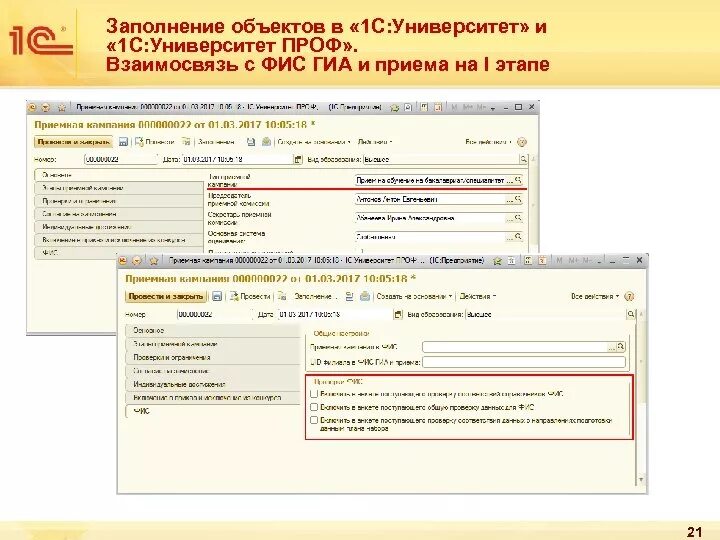Viewport: 720px width, 540px height.
Task: Open lookup icon of the secretary field in back window
Action: pos(518,218)
